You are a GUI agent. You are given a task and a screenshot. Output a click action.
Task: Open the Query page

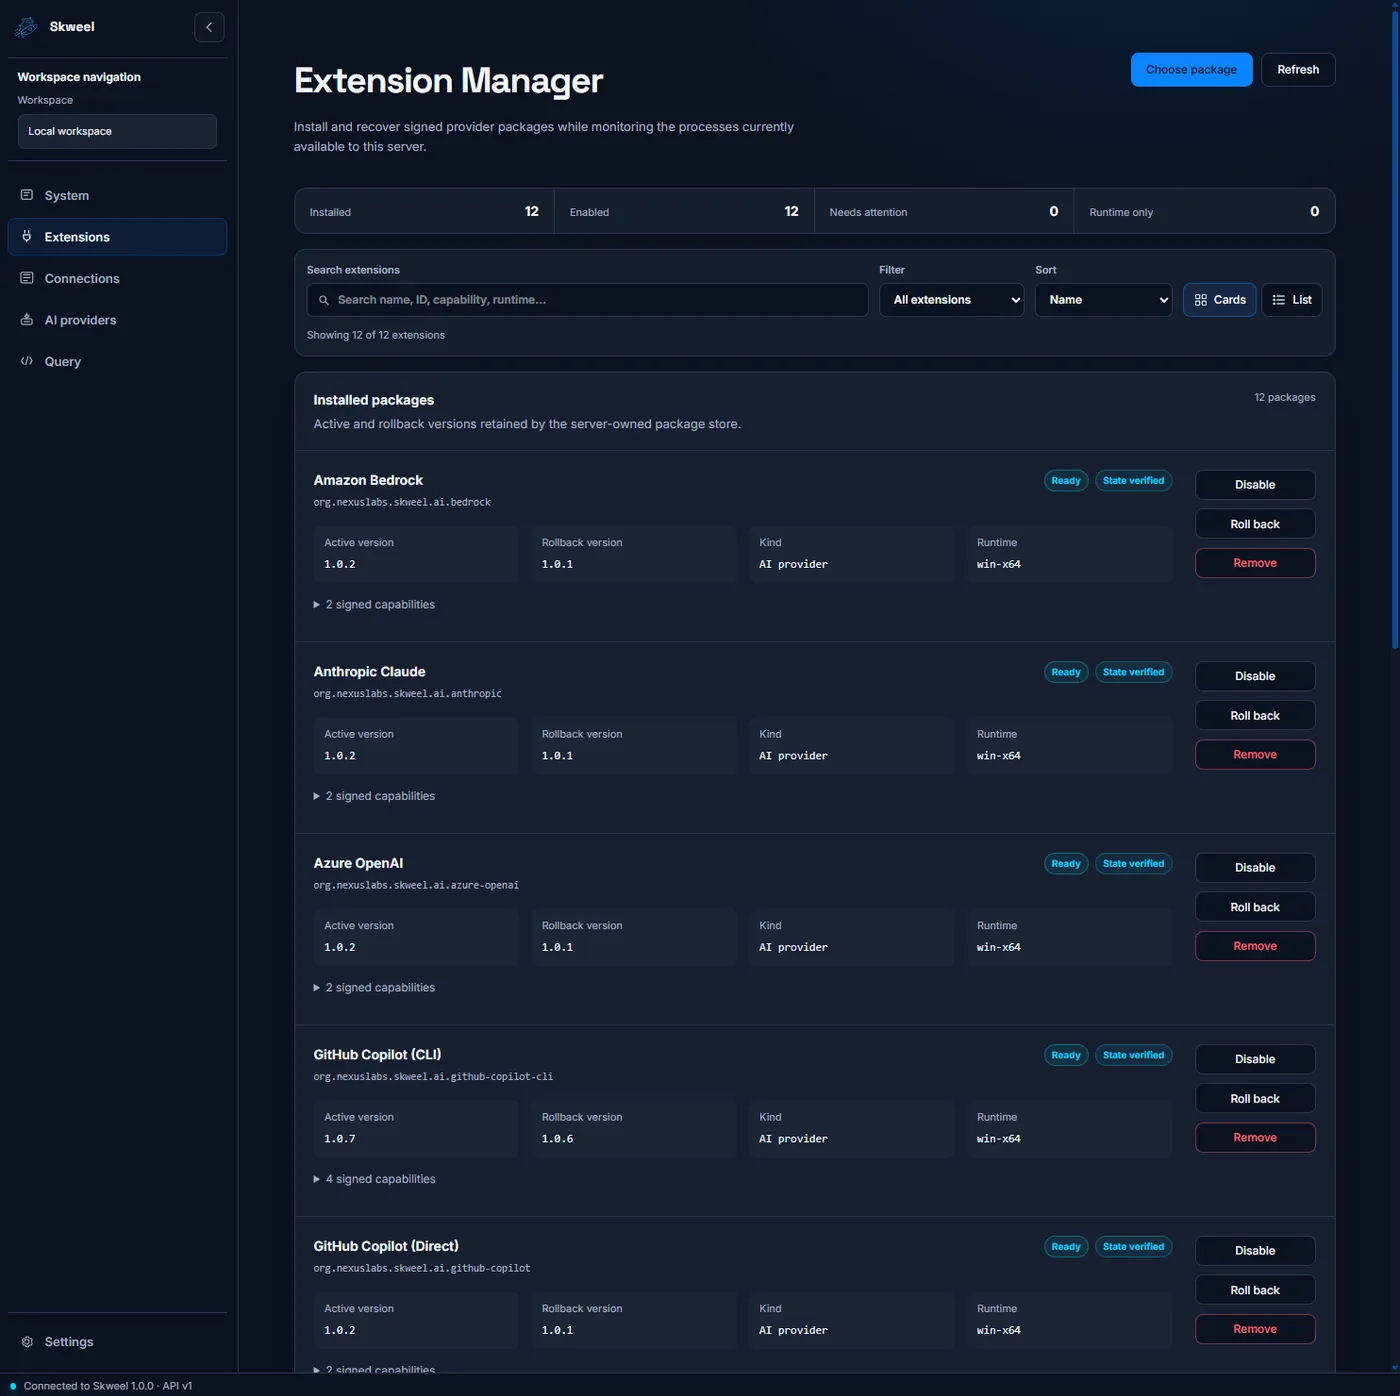(117, 361)
